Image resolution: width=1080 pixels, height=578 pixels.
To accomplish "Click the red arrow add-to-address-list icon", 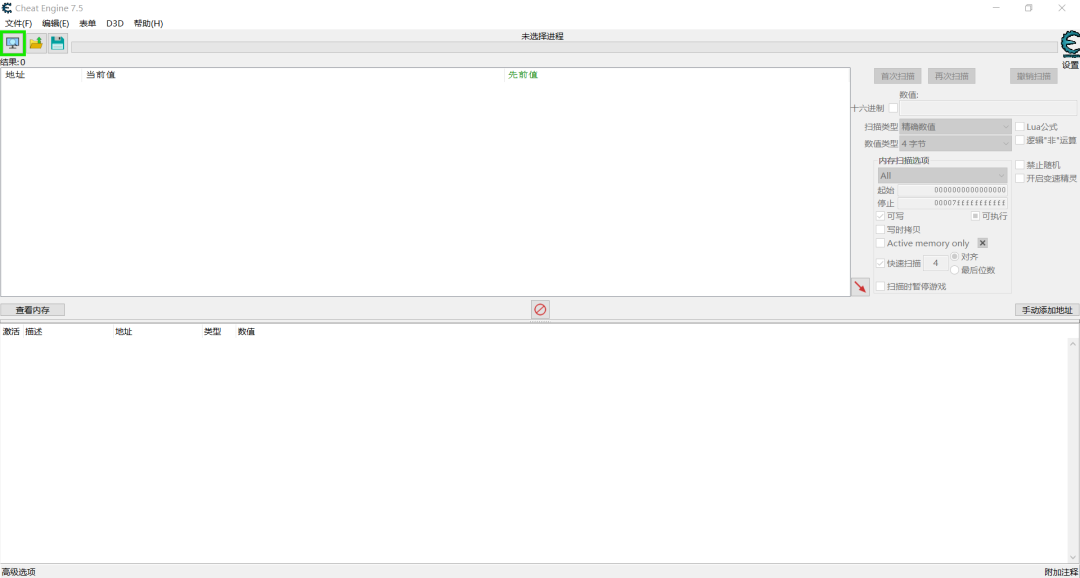I will point(860,287).
